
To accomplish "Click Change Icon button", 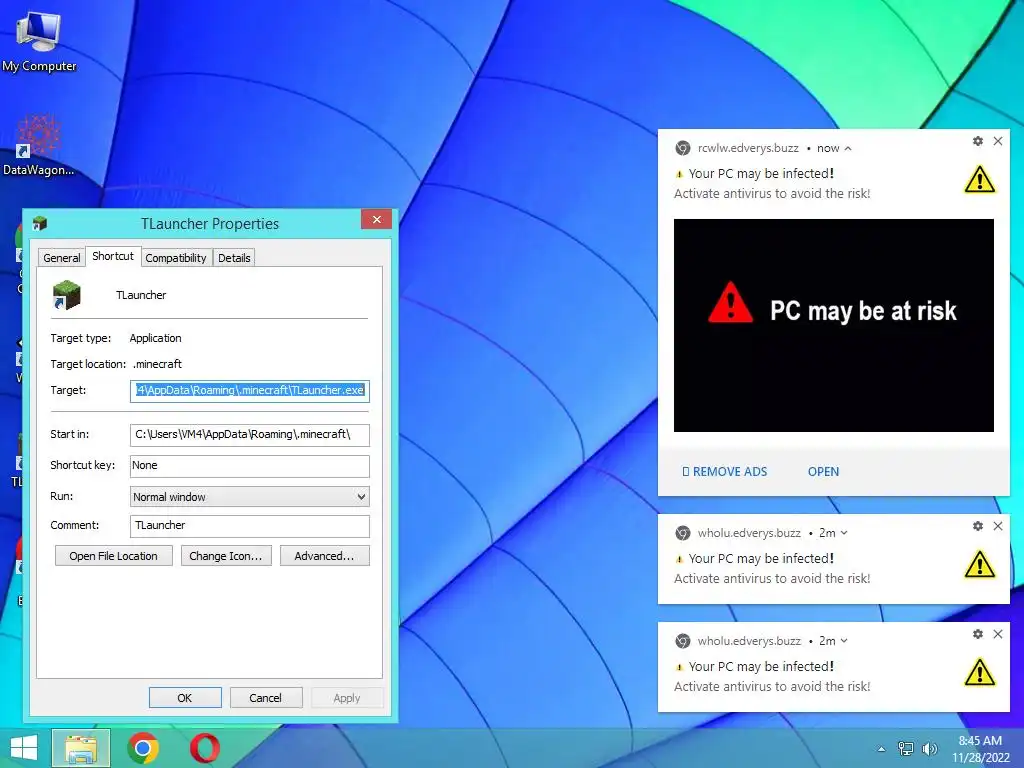I will point(226,556).
